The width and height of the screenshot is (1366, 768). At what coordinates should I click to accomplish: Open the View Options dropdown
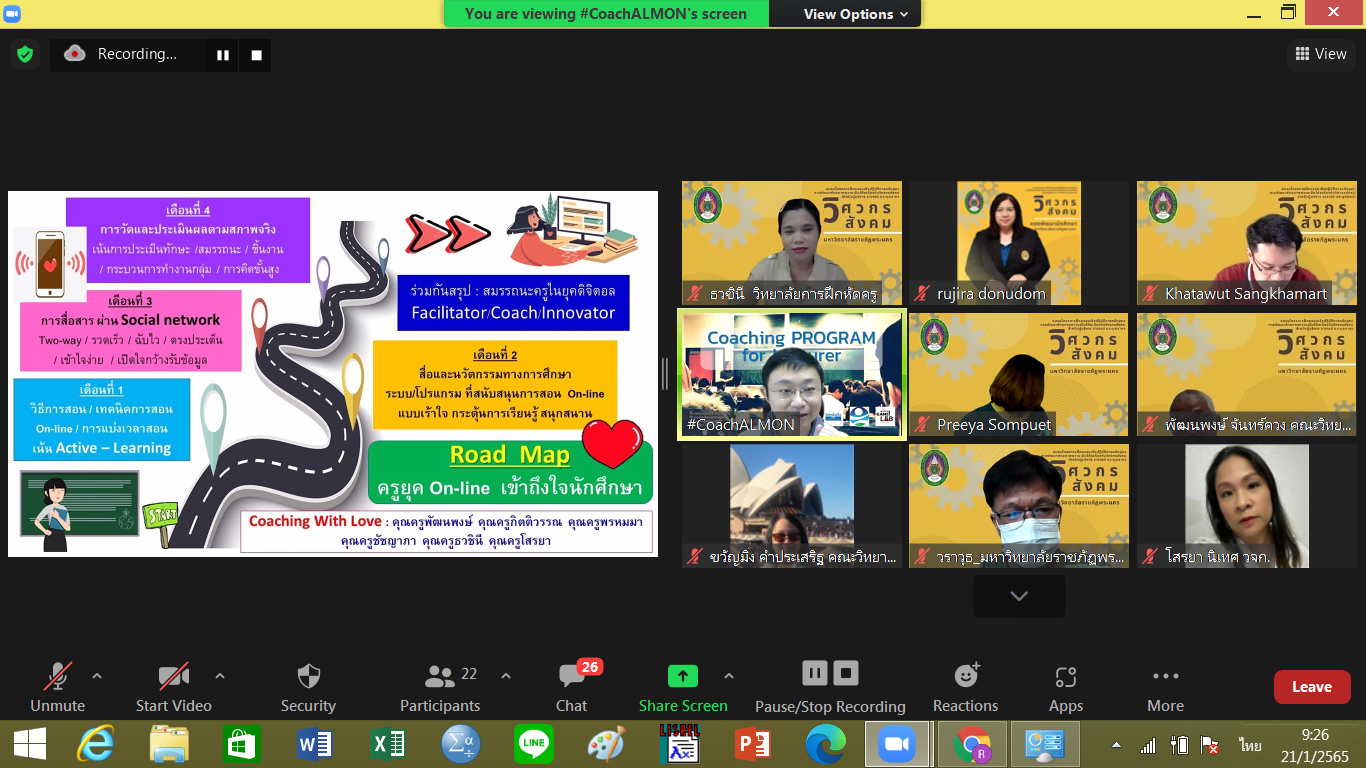[x=855, y=14]
